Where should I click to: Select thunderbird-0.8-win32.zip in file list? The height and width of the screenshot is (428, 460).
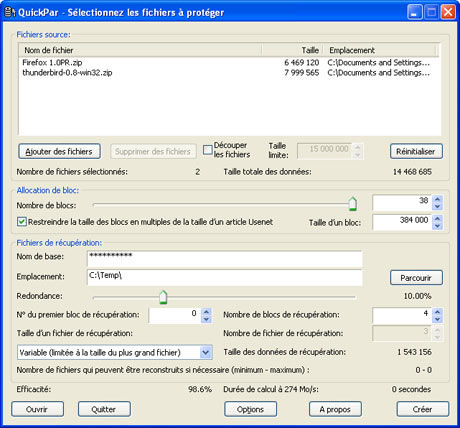tap(67, 72)
